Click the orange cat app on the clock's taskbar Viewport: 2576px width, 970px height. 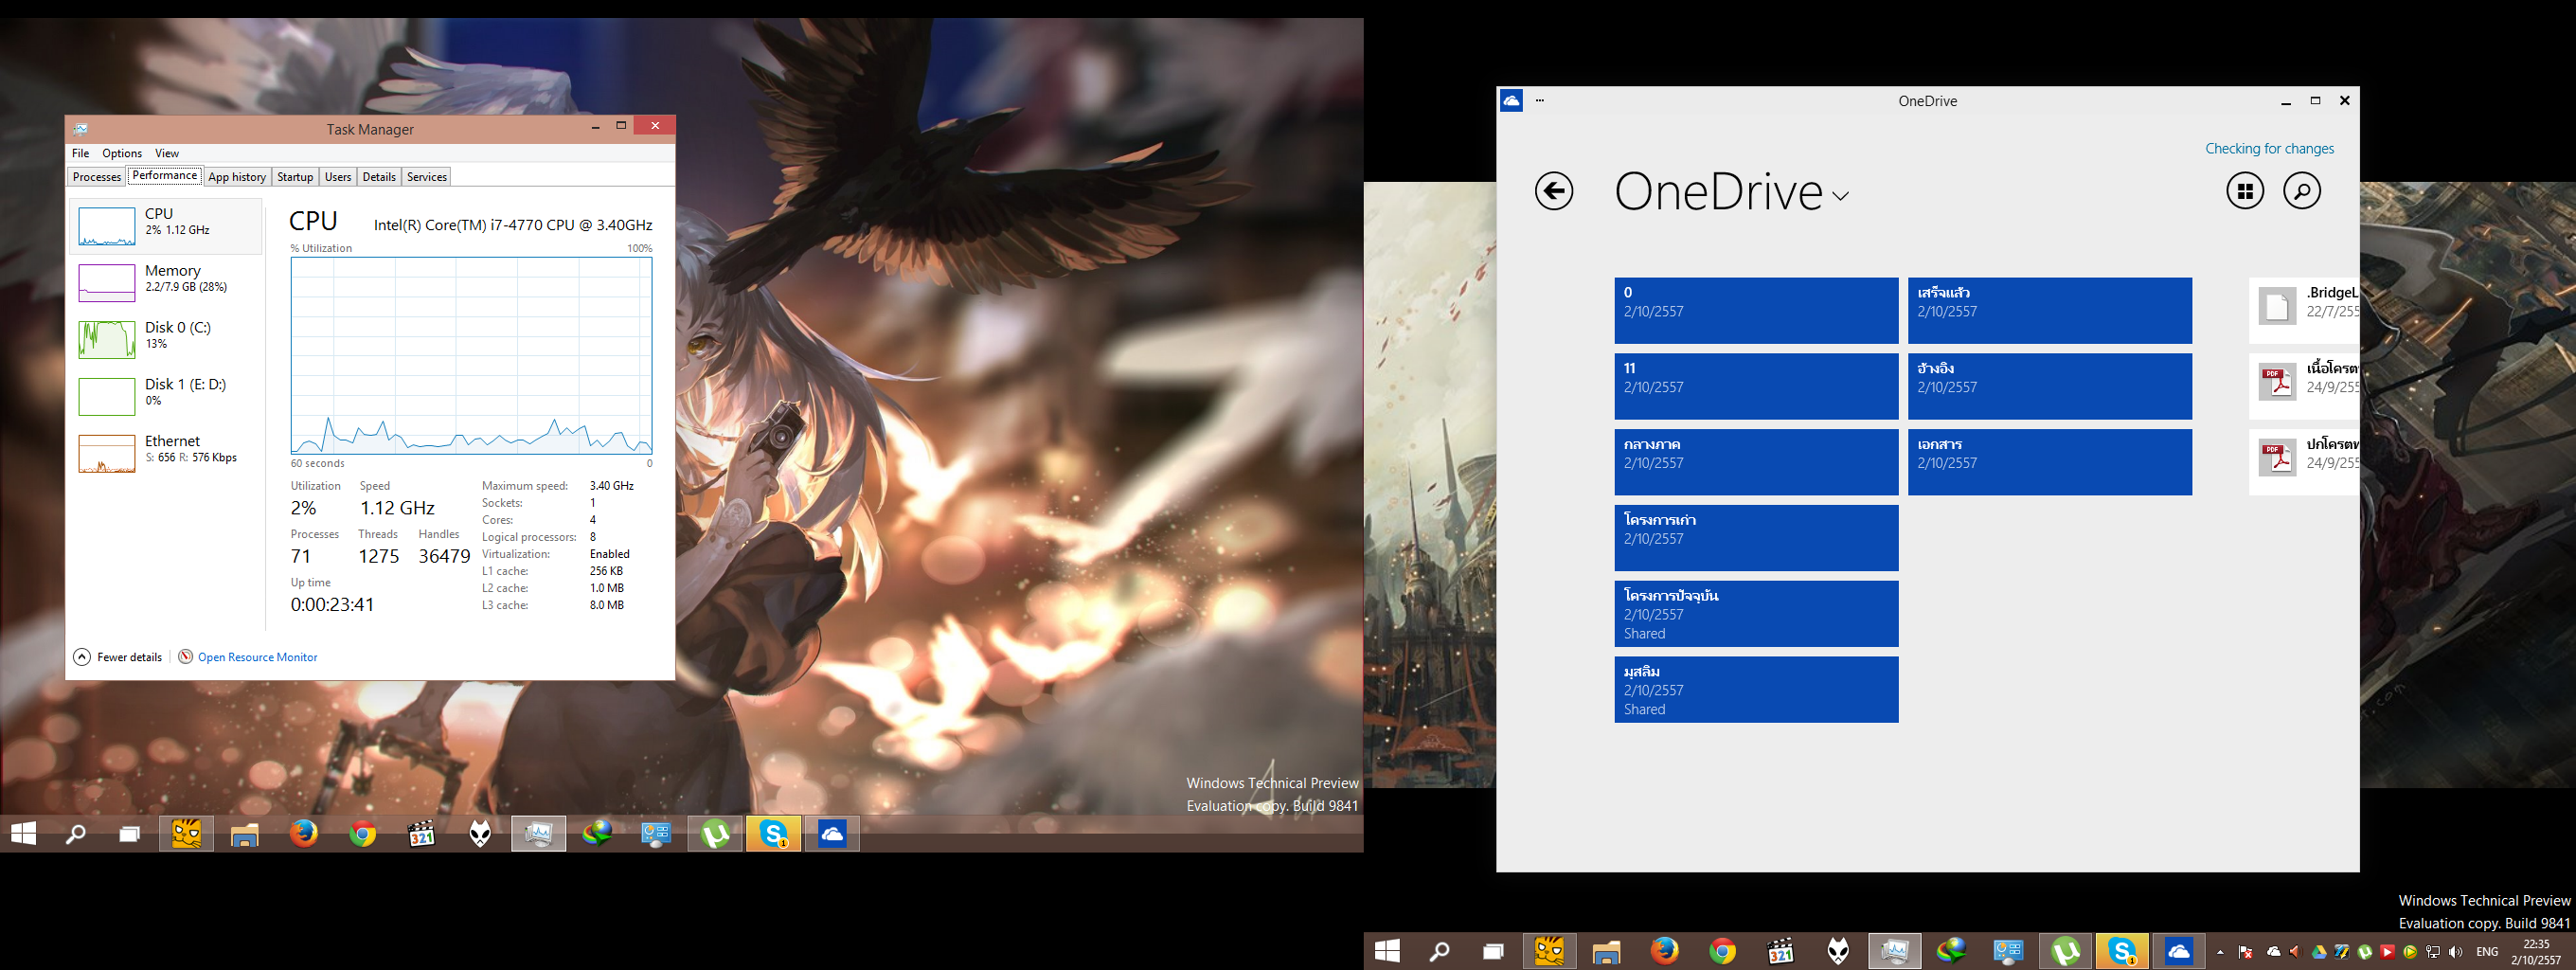[x=1549, y=951]
